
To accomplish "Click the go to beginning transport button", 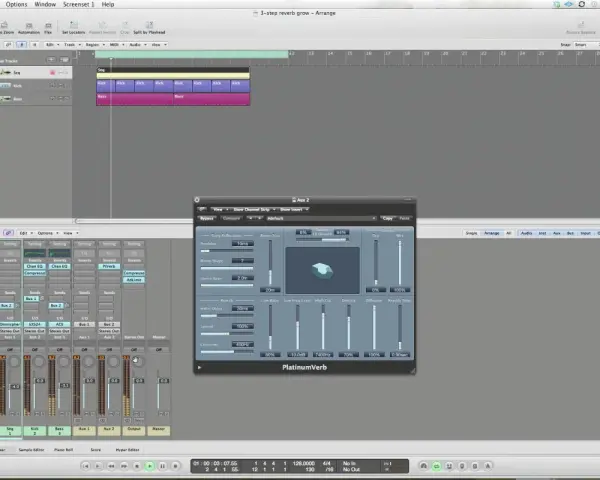I will [x=86, y=466].
